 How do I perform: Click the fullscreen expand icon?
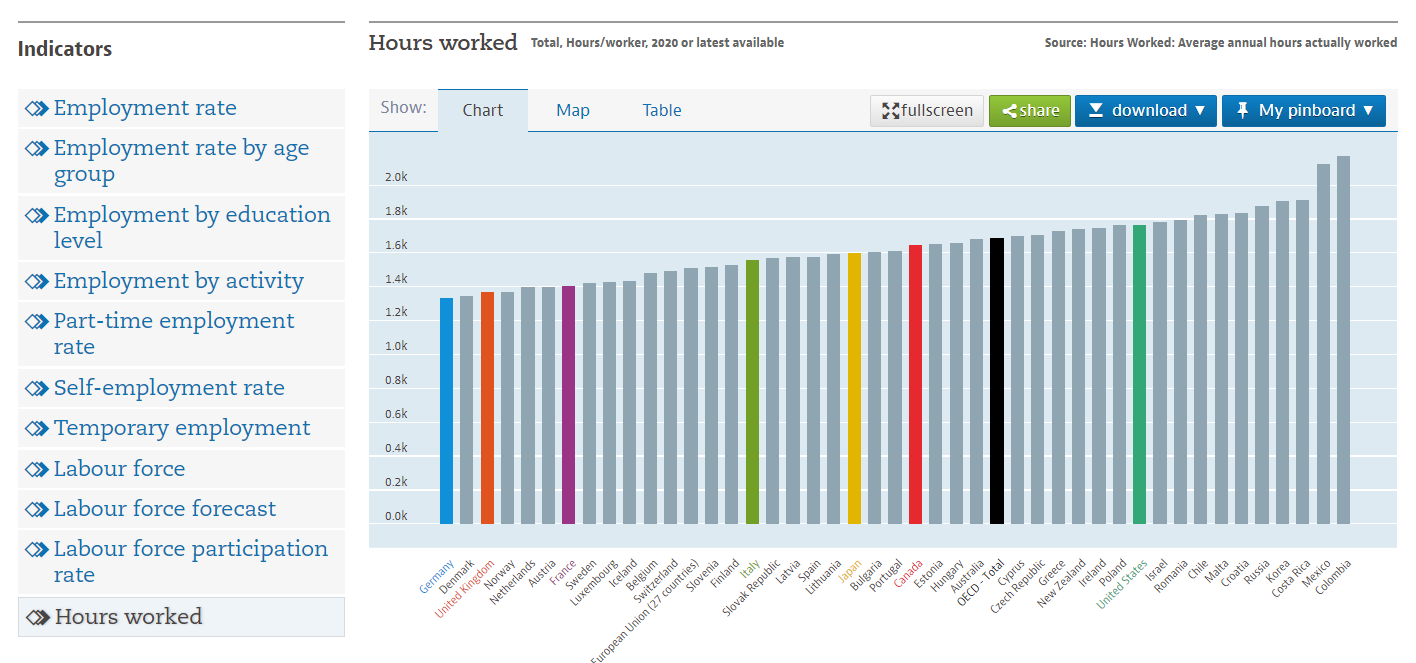890,111
